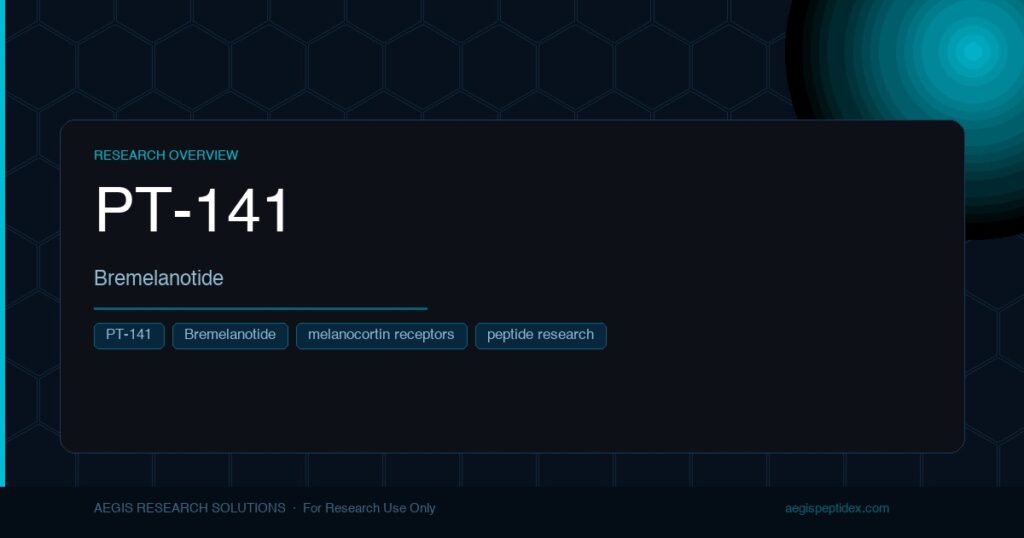Click the For Research Use Only notice
Viewport: 1024px width, 538px height.
(369, 508)
